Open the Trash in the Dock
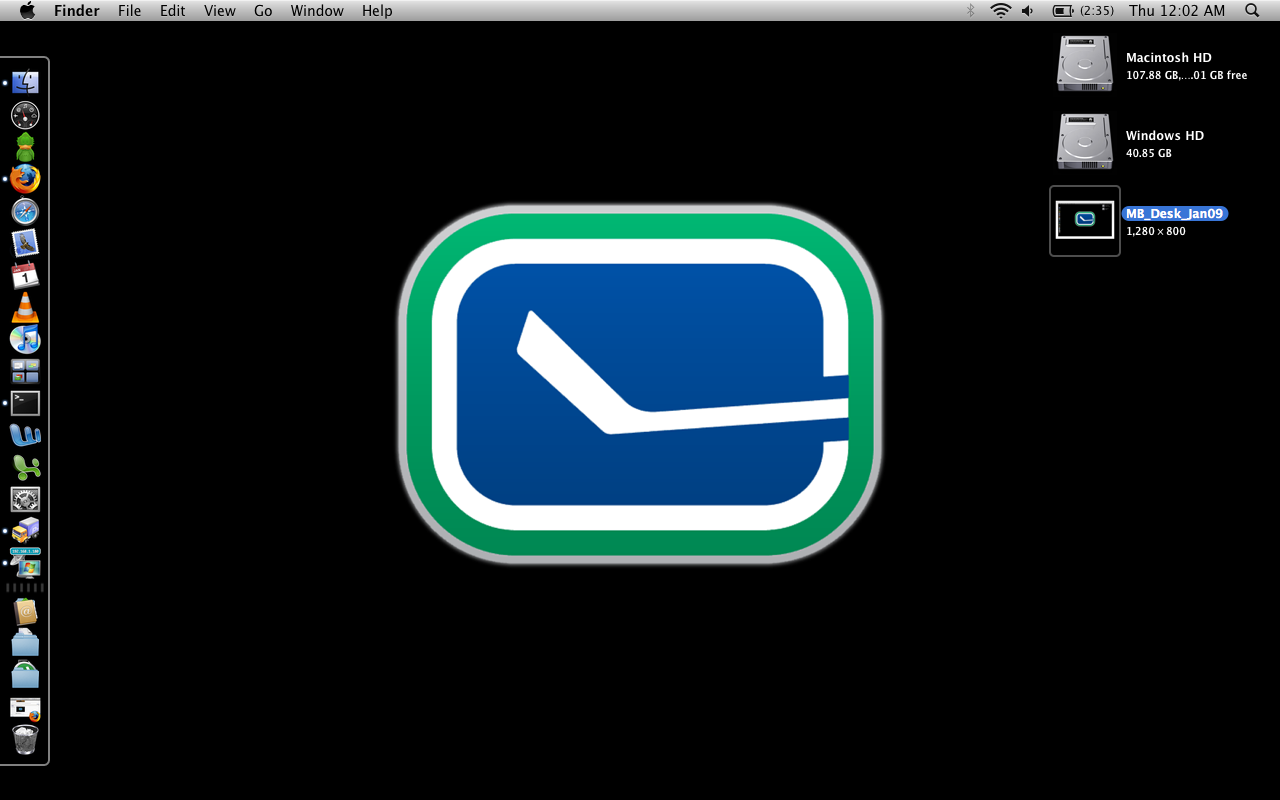The image size is (1280, 800). point(25,740)
